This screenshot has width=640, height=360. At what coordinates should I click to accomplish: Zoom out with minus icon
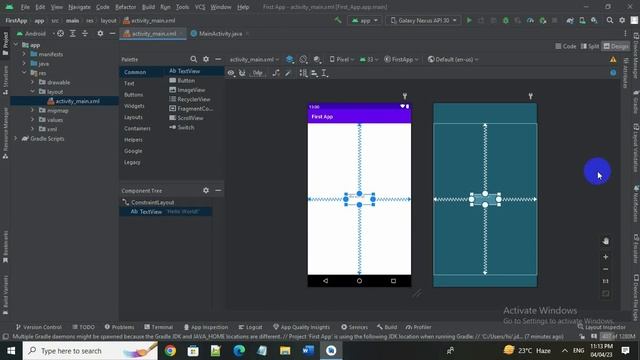click(x=606, y=269)
